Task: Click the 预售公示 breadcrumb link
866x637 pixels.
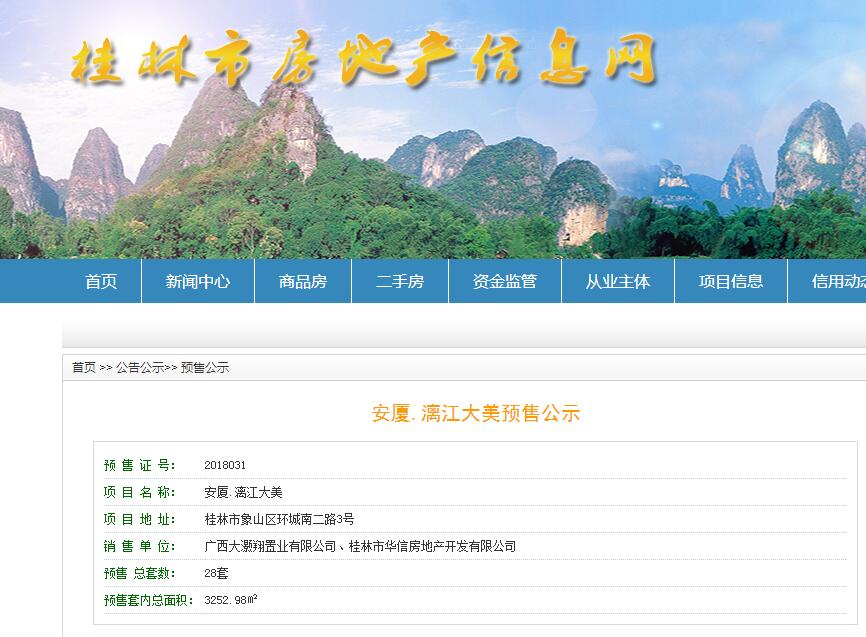Action: point(205,368)
